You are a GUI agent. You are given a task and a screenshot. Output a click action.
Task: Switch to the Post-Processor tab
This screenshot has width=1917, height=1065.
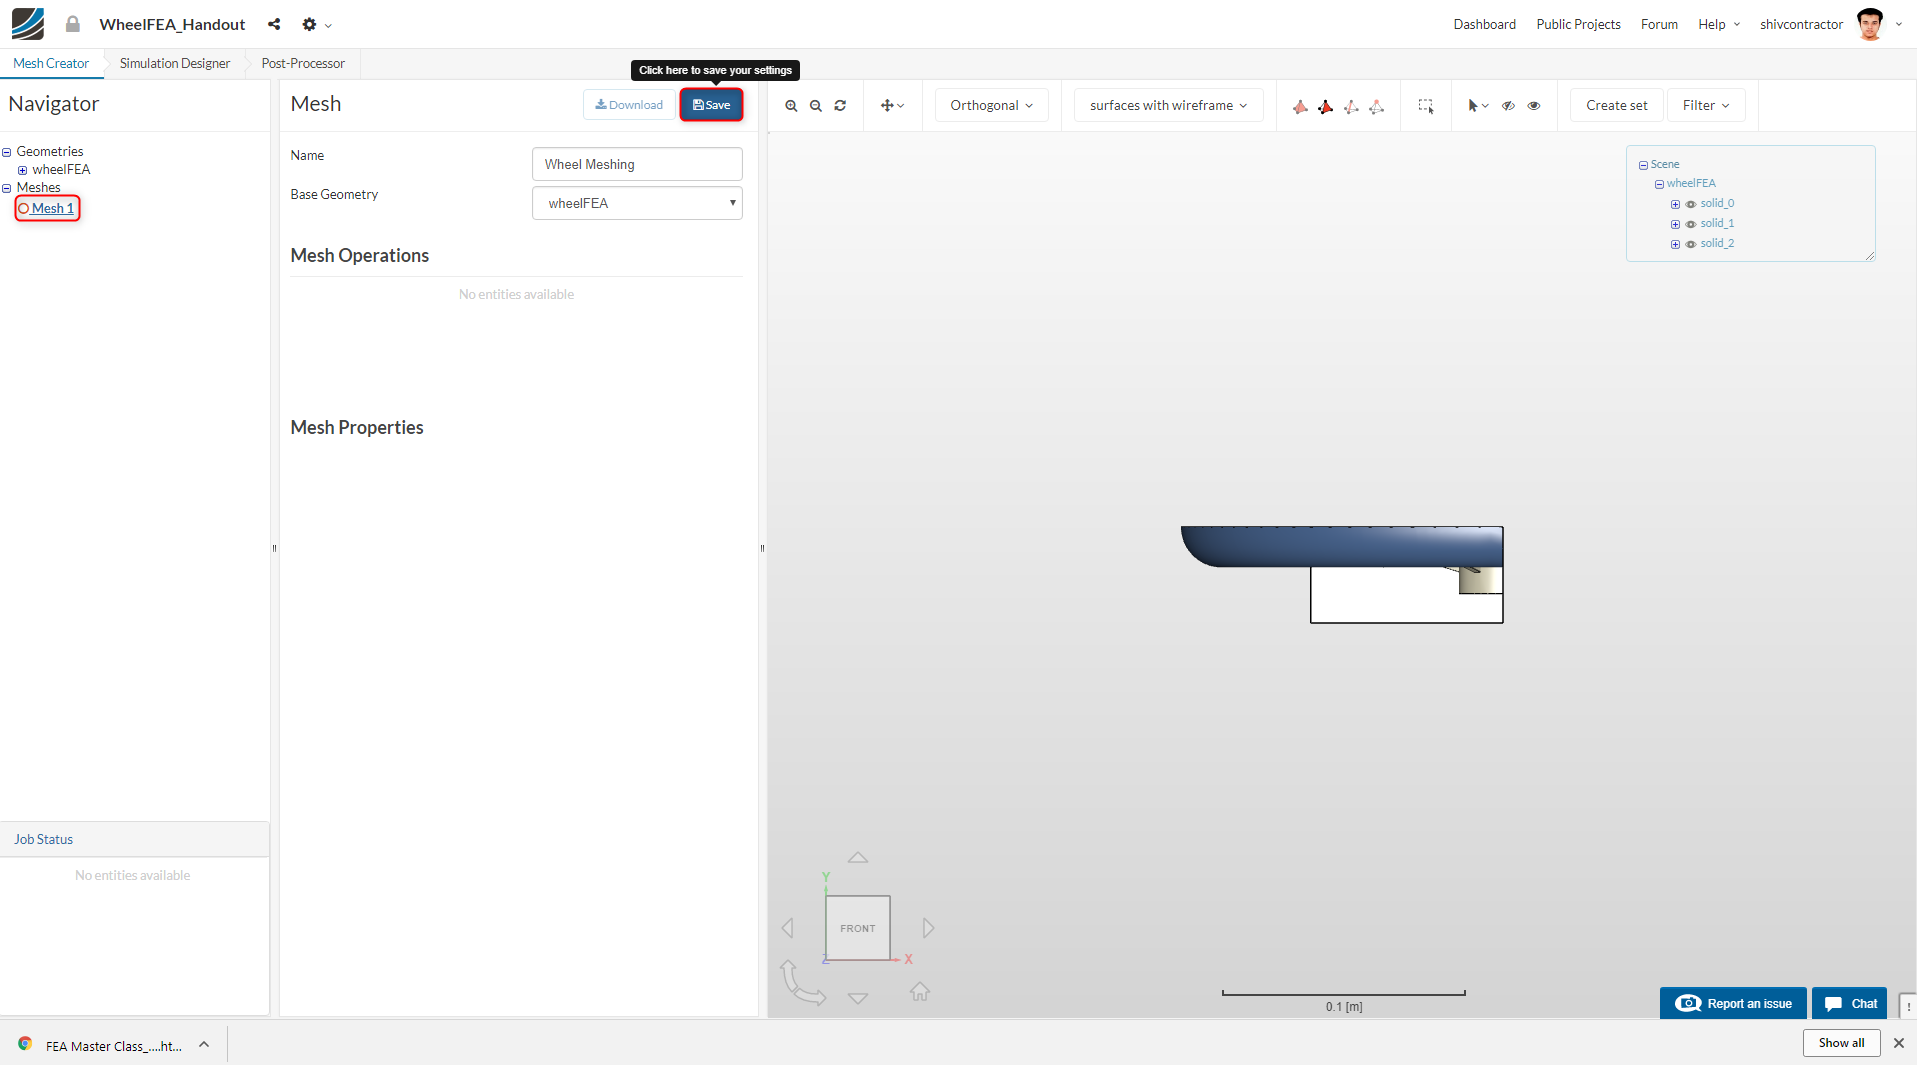pyautogui.click(x=303, y=63)
